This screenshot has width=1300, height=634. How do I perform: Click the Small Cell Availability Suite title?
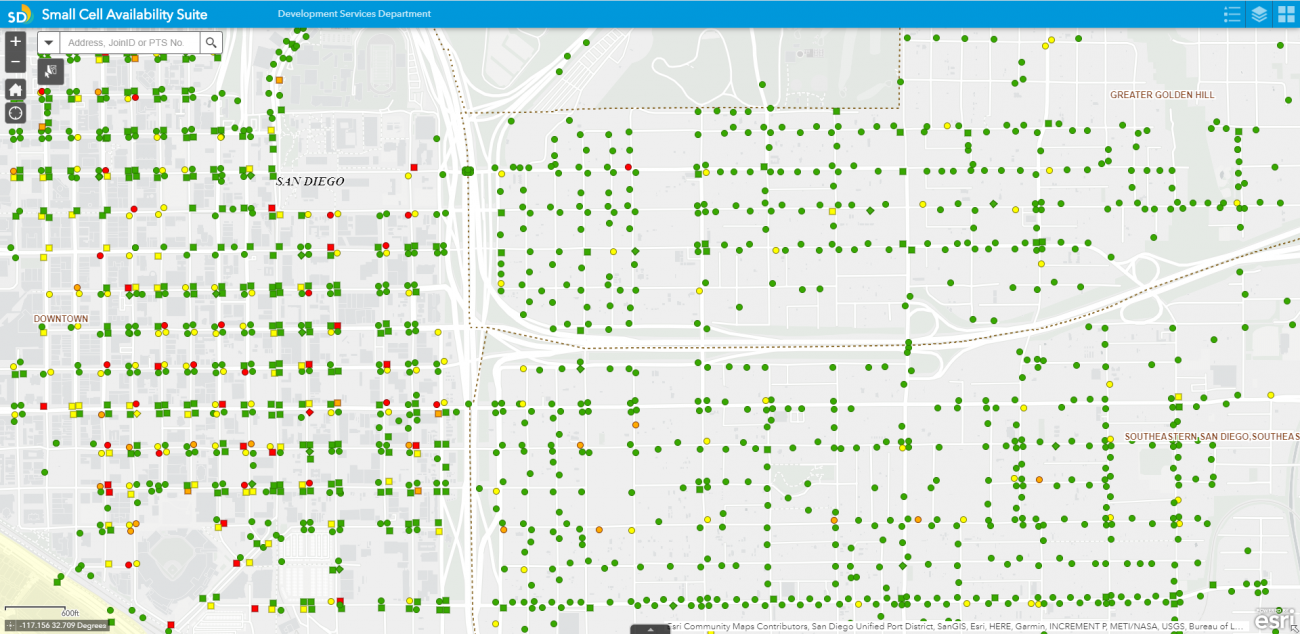pos(125,14)
